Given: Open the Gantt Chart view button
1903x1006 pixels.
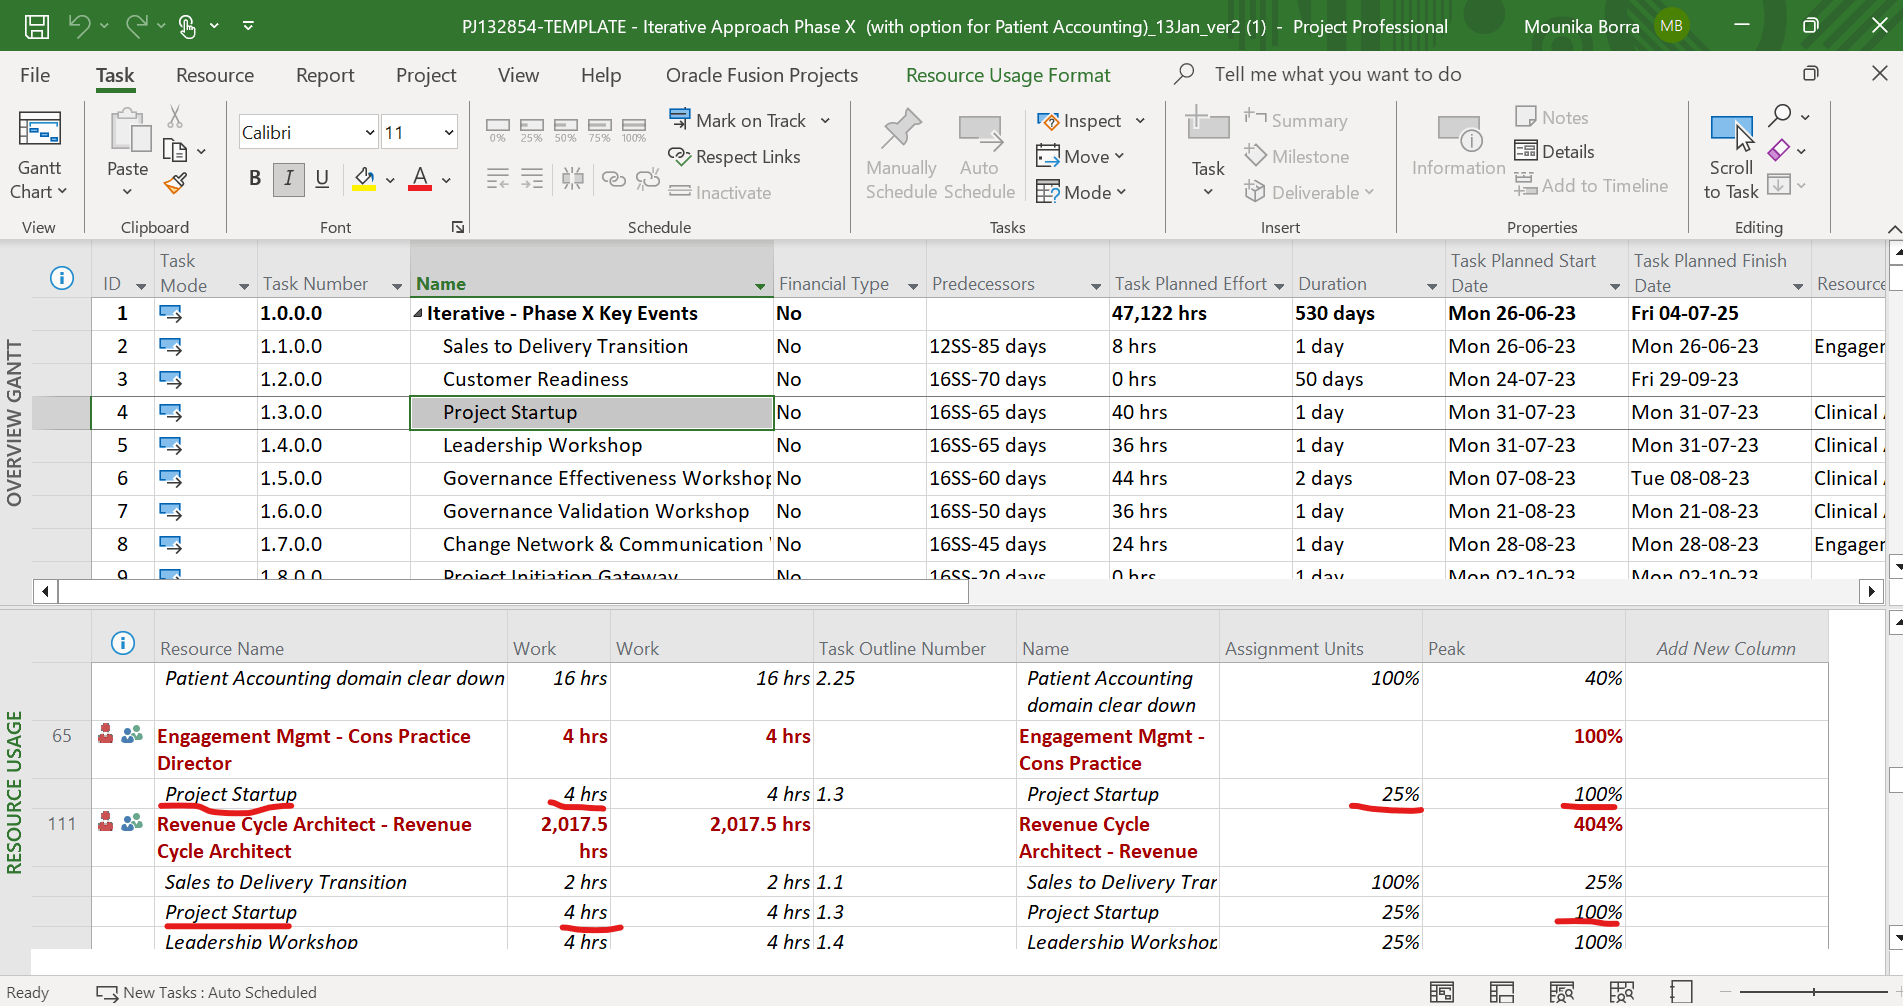Looking at the screenshot, I should 40,155.
